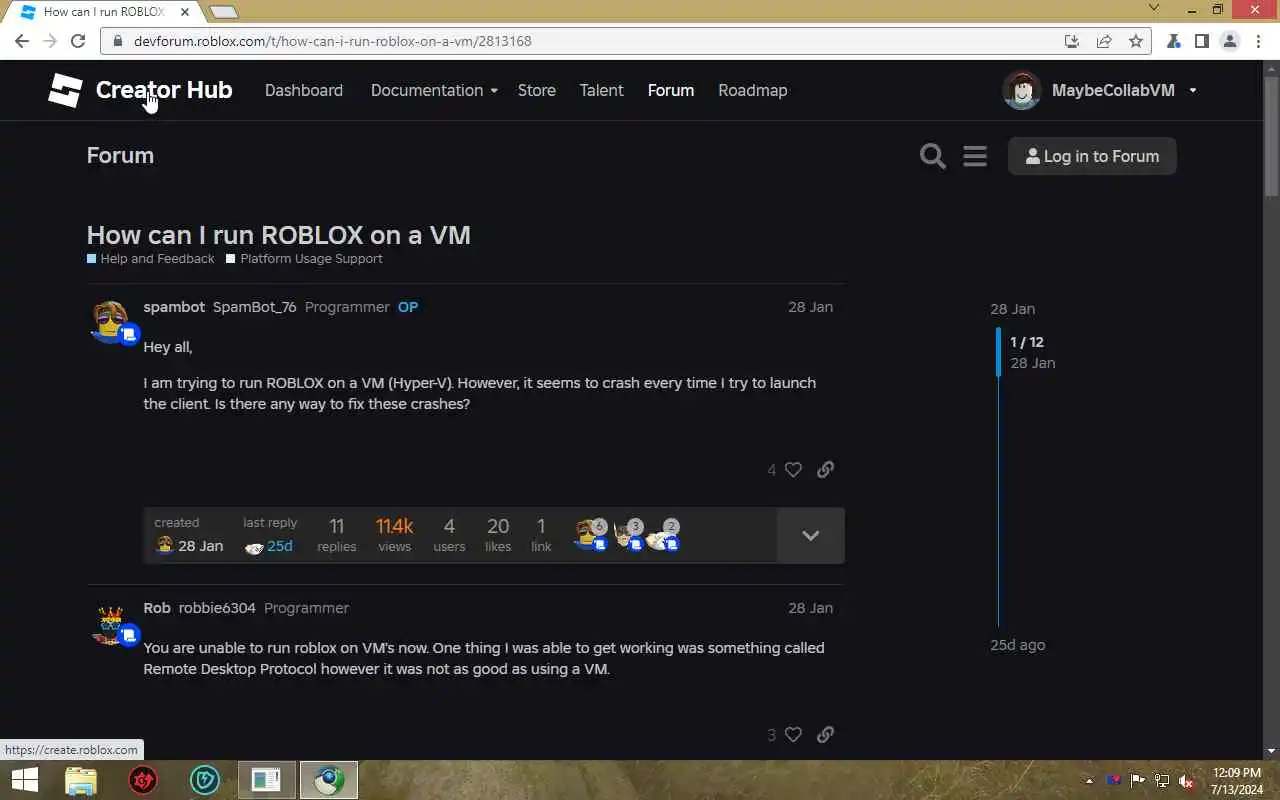Click the green circular app on the taskbar
This screenshot has height=800, width=1280.
click(205, 780)
